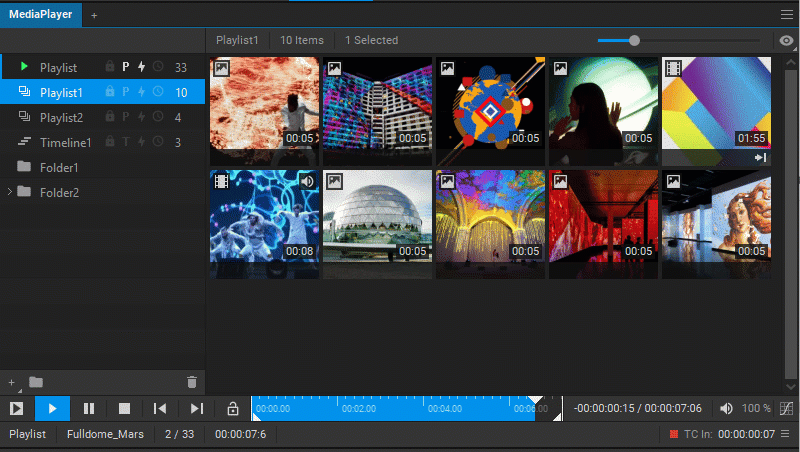Click the 2 / 33 item counter
Image resolution: width=800 pixels, height=452 pixels.
pos(179,434)
